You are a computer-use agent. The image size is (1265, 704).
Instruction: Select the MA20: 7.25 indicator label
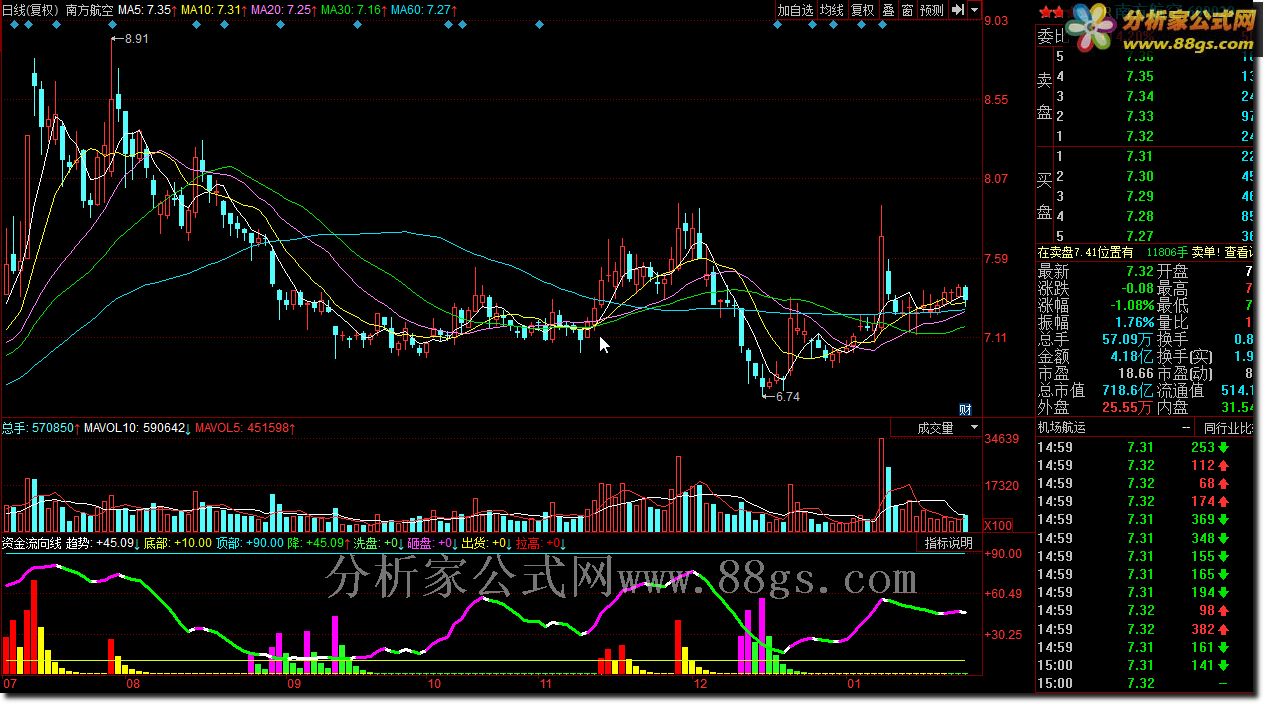[282, 9]
